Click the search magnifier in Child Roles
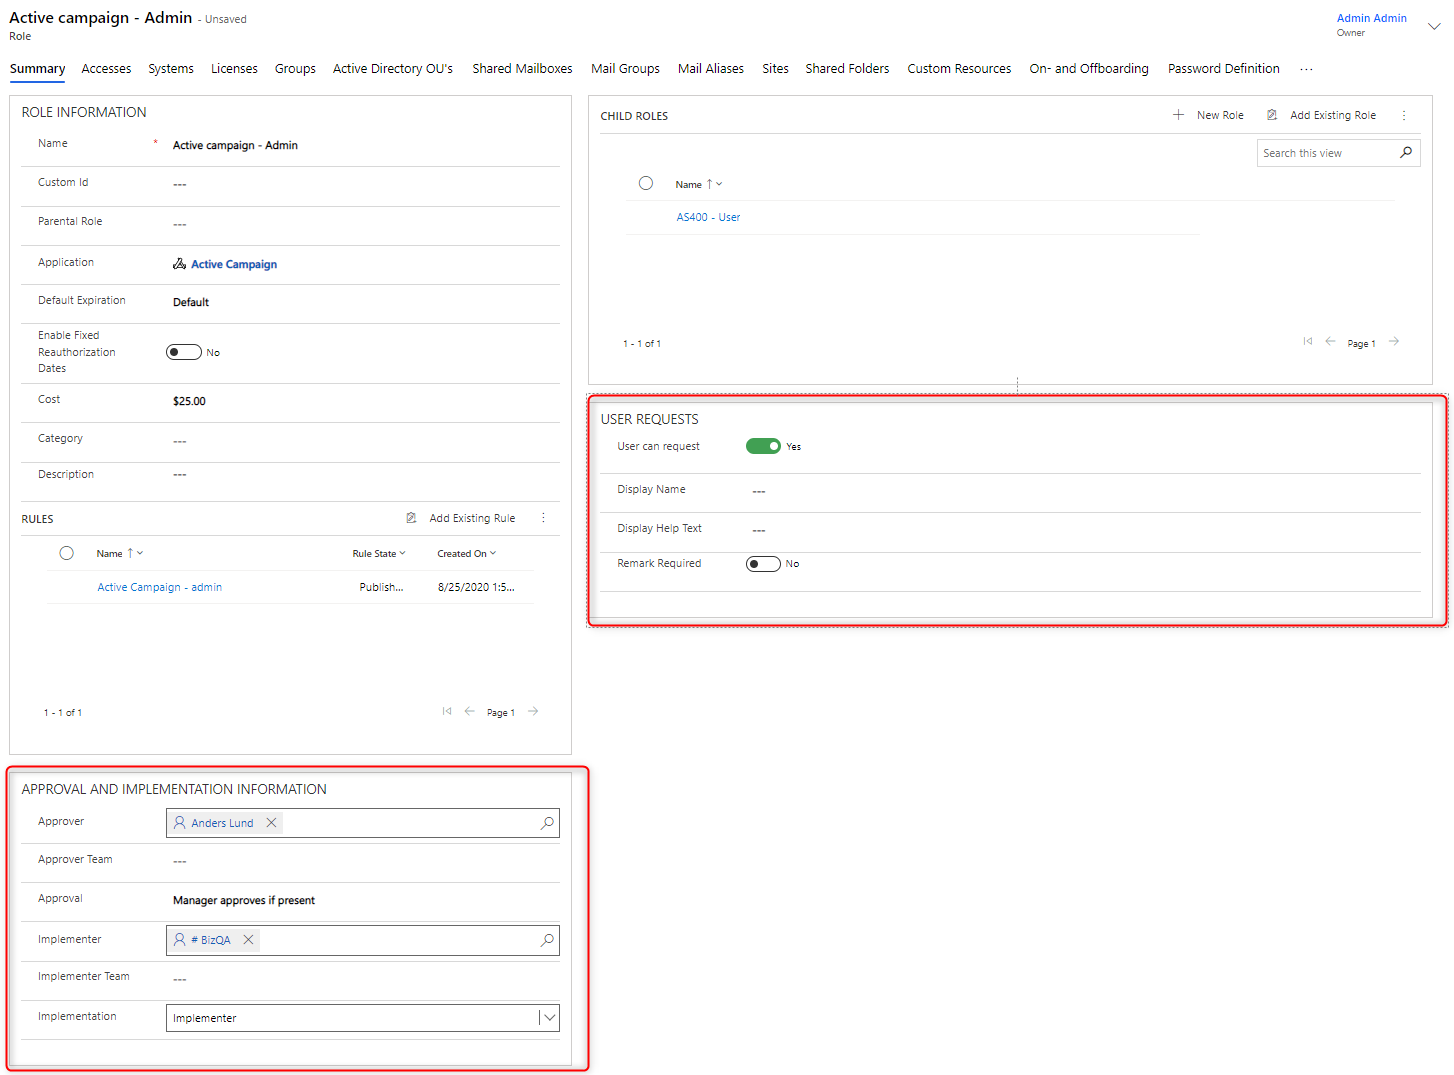Viewport: 1454px width, 1075px height. coord(1406,153)
